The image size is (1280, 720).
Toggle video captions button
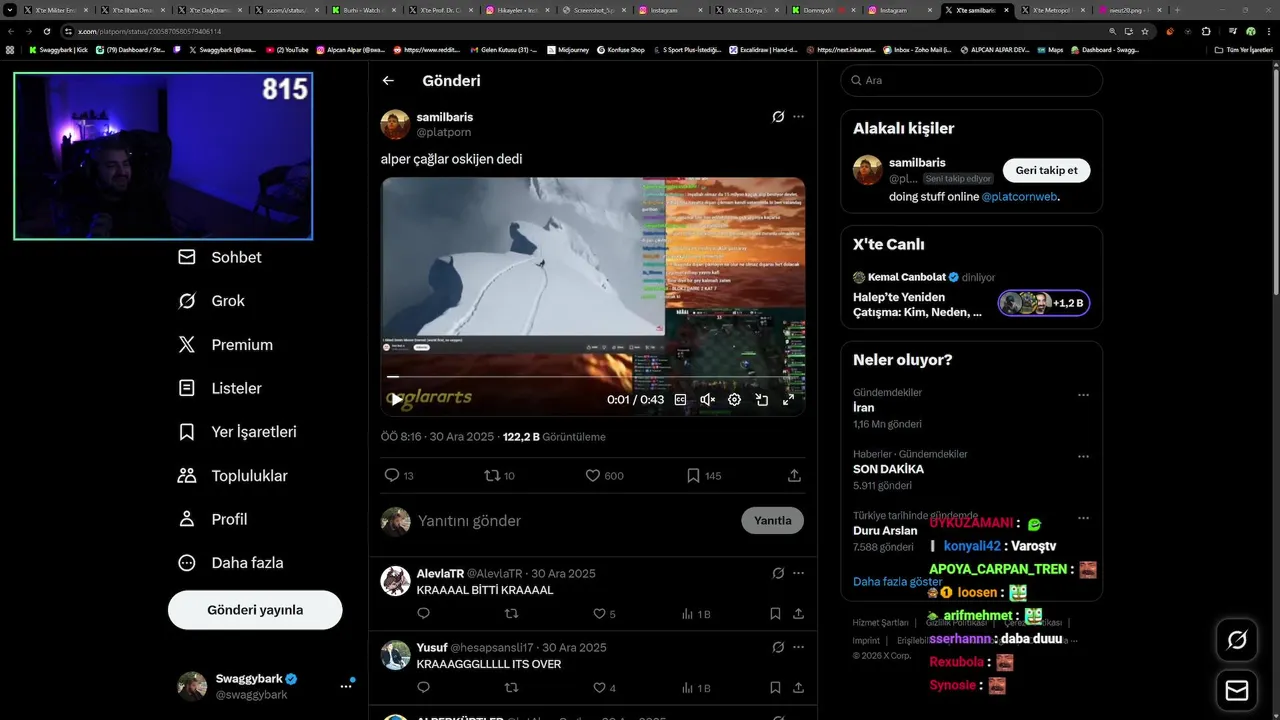coord(681,399)
